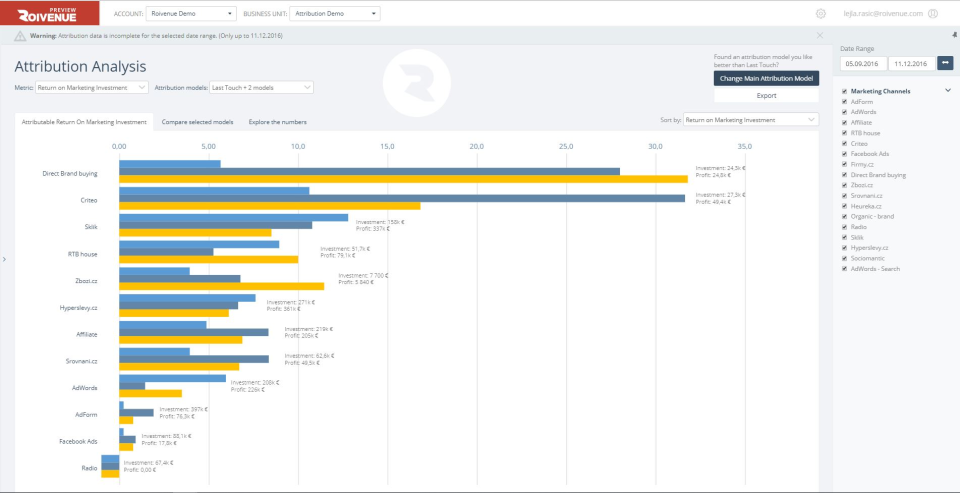
Task: Click the Direct Brand buying axis label
Action: [70, 173]
